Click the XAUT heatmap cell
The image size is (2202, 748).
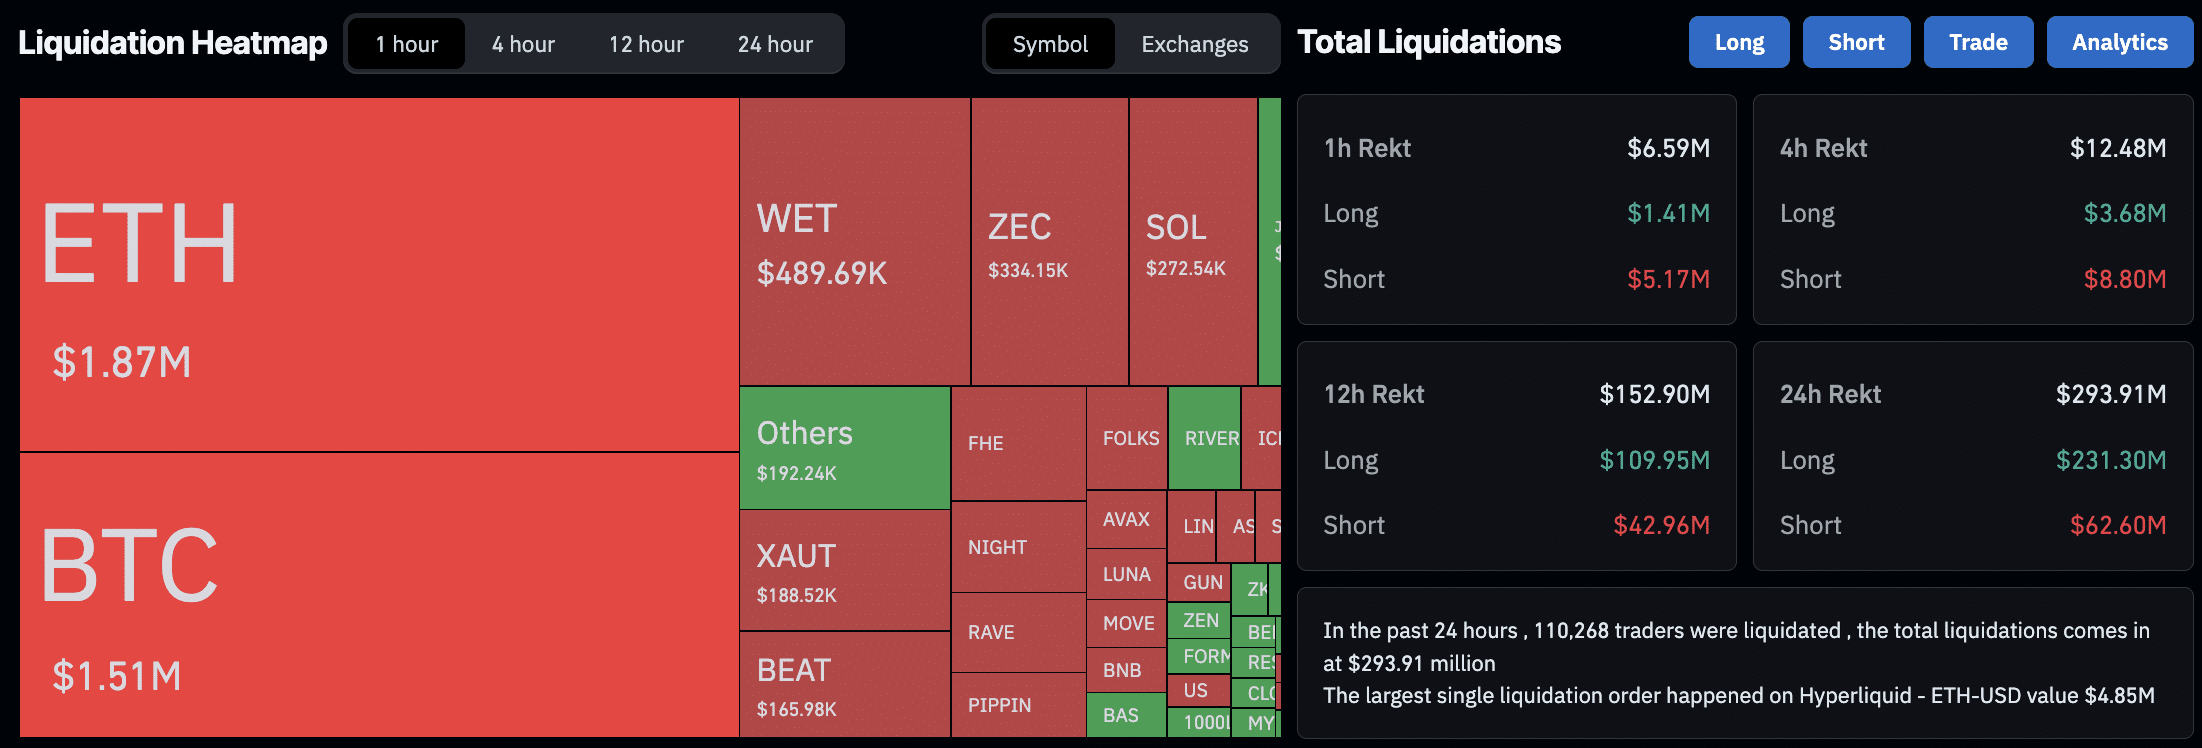pyautogui.click(x=844, y=570)
